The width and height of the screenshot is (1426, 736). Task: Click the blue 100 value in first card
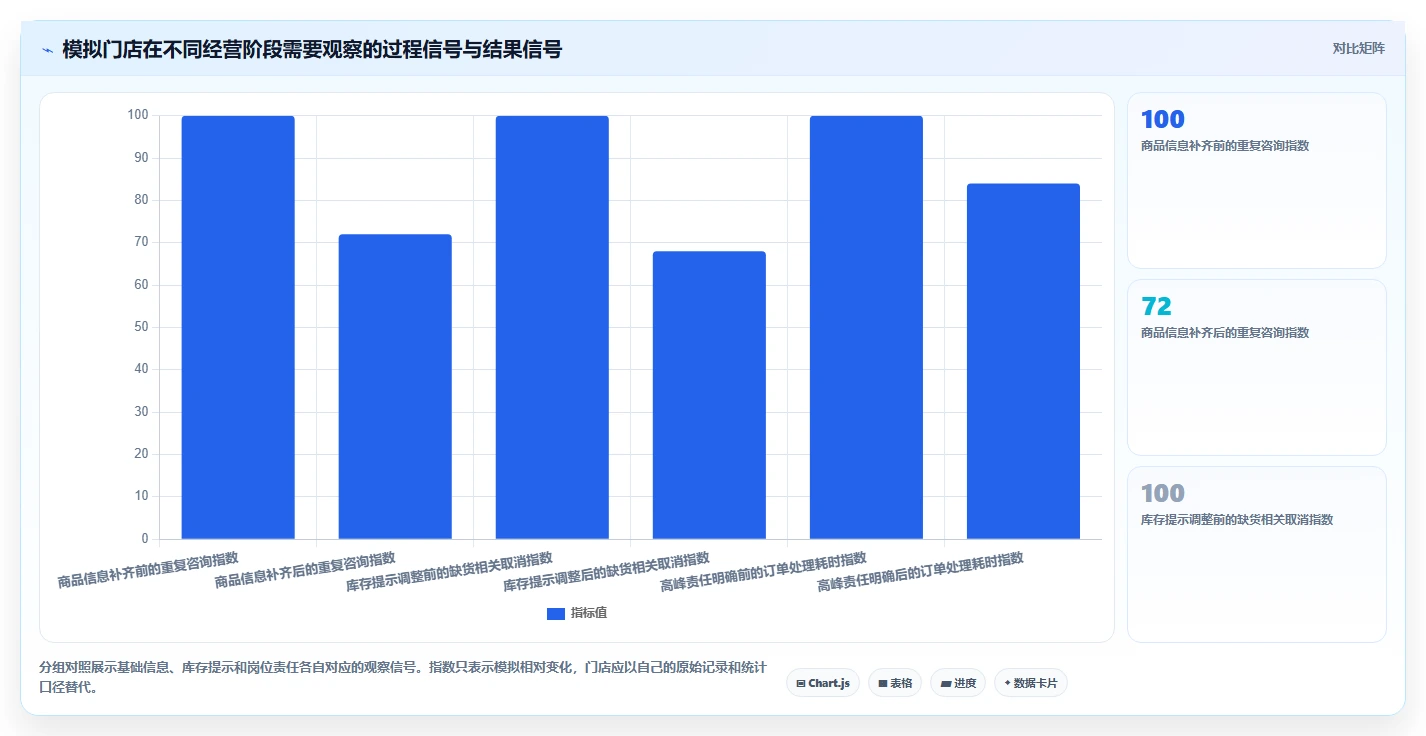[x=1162, y=120]
